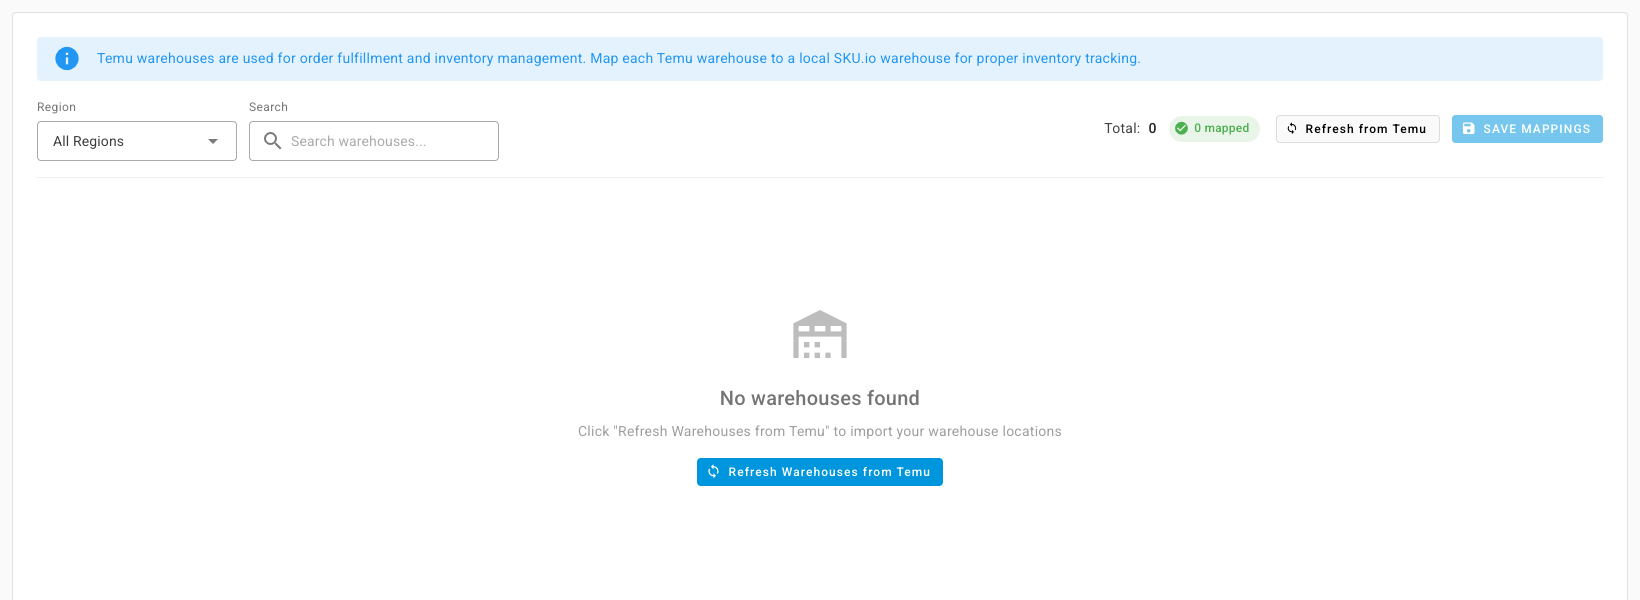Image resolution: width=1640 pixels, height=600 pixels.
Task: Click the Search field label
Action: (268, 107)
